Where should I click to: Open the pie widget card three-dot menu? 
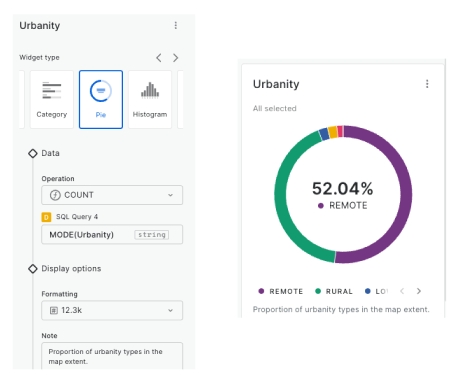click(x=427, y=84)
